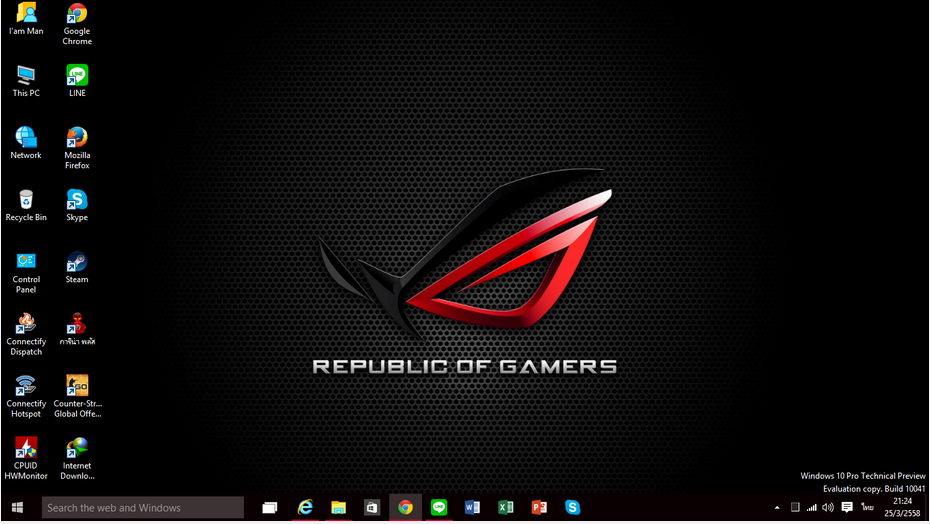The width and height of the screenshot is (930, 524).
Task: Launch Counter-Strike Global Offensive shortcut
Action: tap(77, 396)
